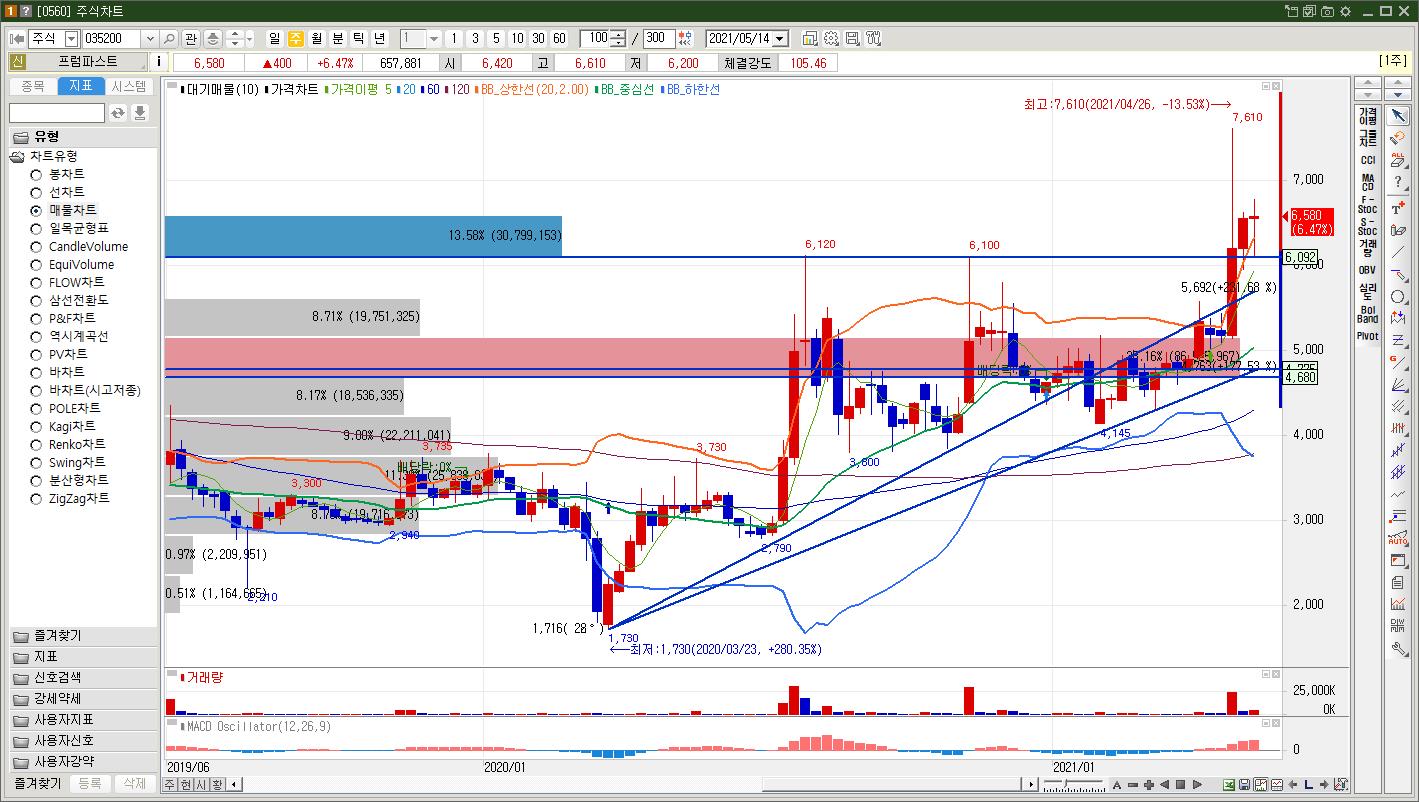Switch to minute 분 period

click(338, 39)
